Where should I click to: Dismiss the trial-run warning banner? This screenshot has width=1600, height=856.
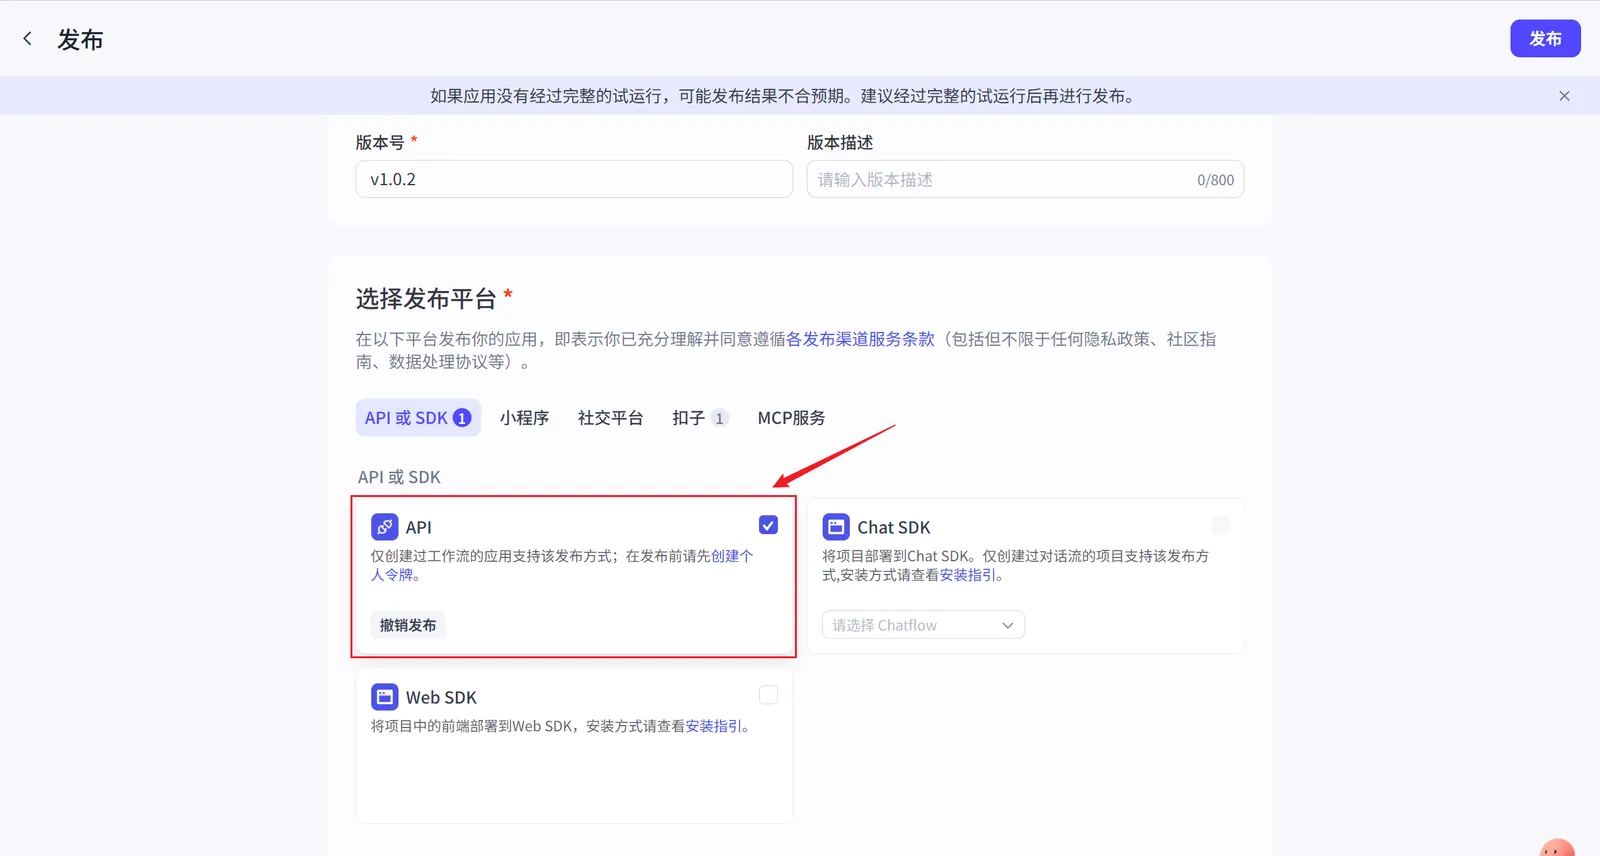1564,96
